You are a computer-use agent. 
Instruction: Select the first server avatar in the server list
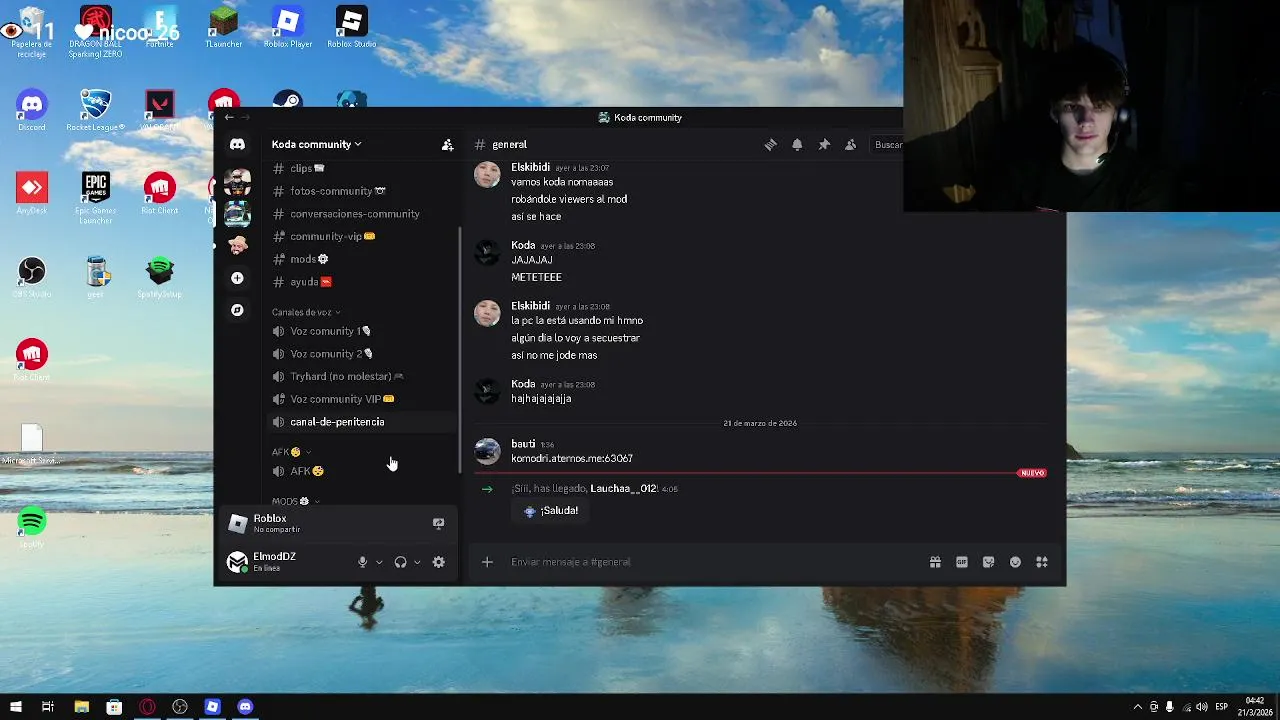[237, 182]
